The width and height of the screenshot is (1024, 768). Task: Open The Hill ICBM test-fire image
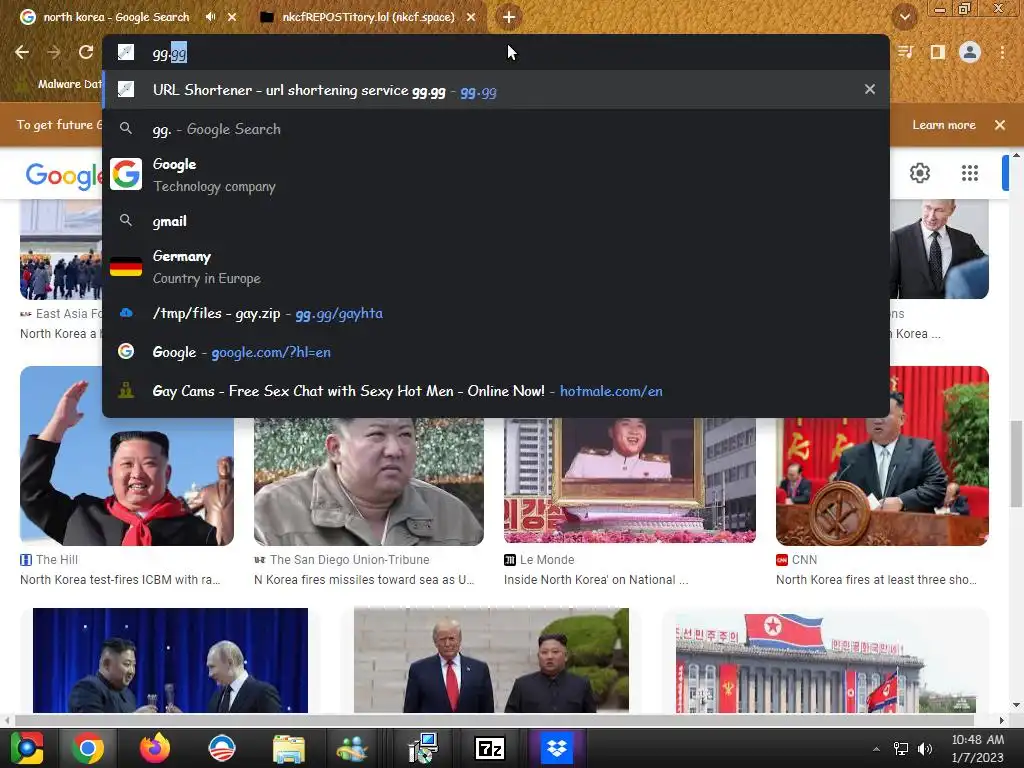127,456
